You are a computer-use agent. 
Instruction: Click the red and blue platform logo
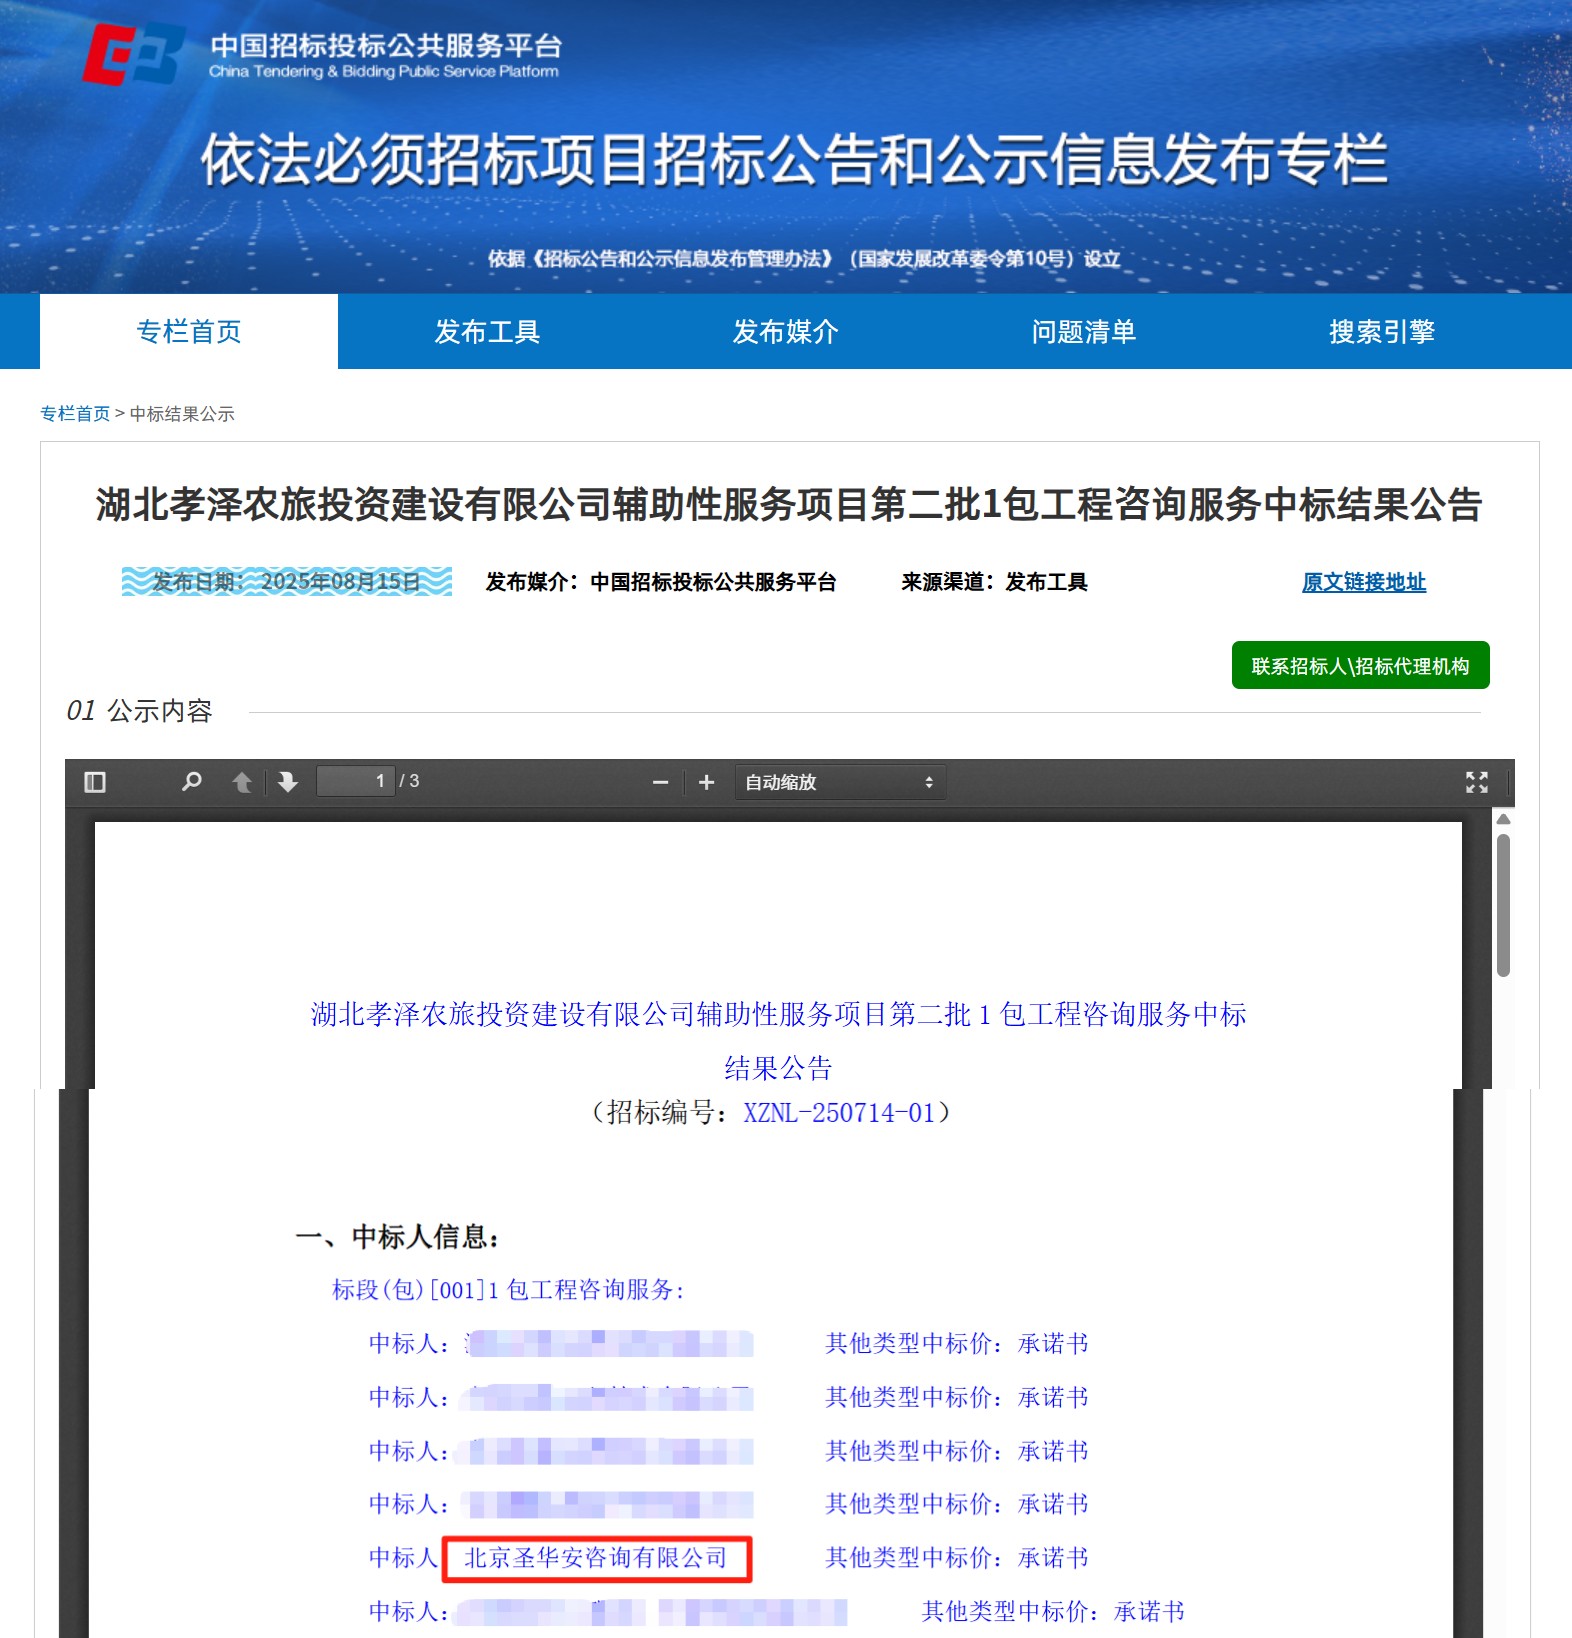133,55
